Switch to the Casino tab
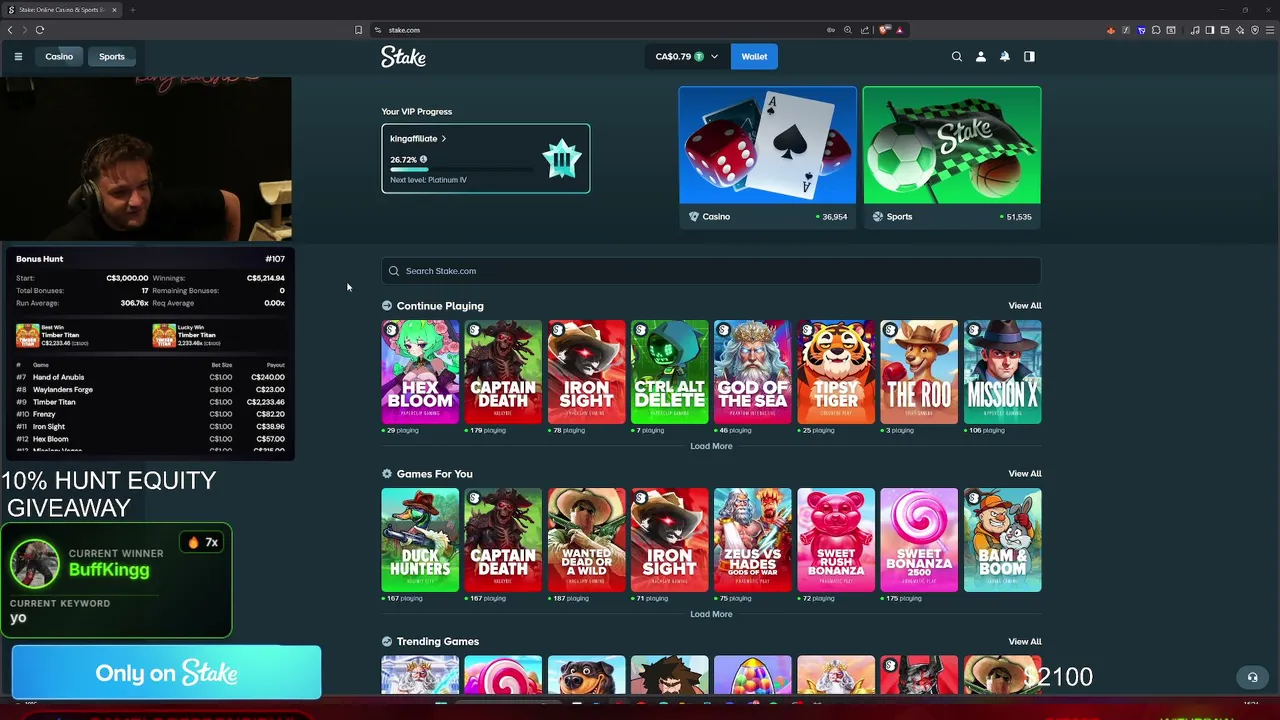The image size is (1280, 720). [59, 57]
